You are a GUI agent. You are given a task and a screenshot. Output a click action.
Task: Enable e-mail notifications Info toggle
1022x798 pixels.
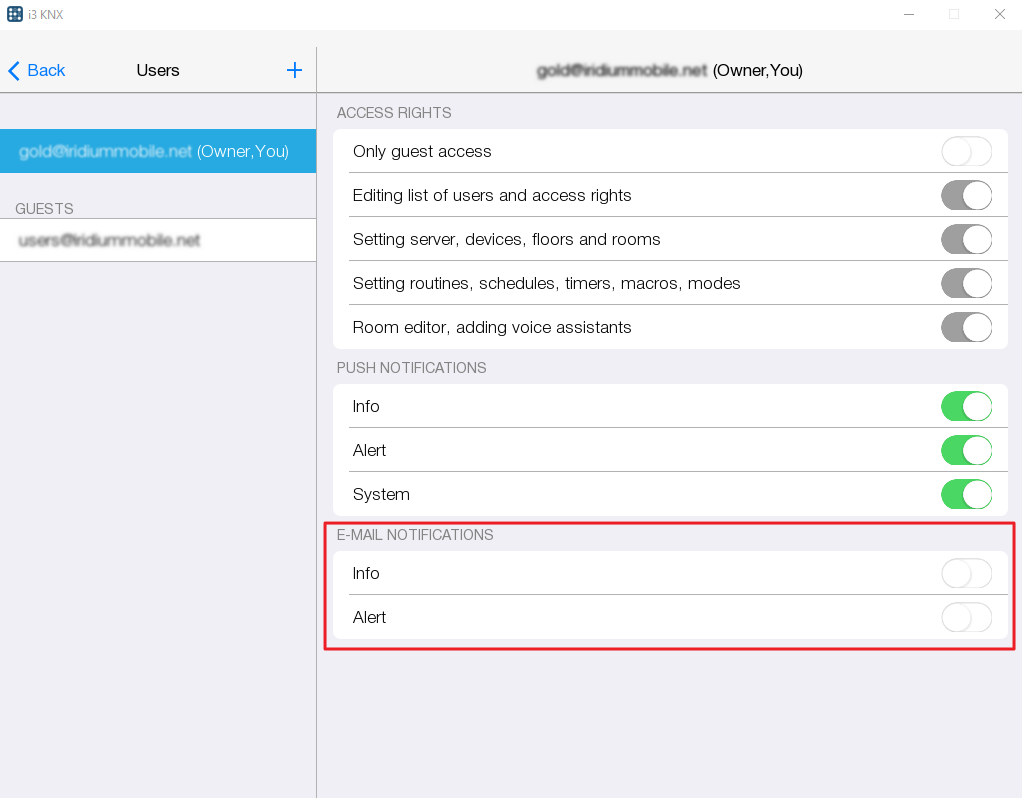tap(966, 574)
